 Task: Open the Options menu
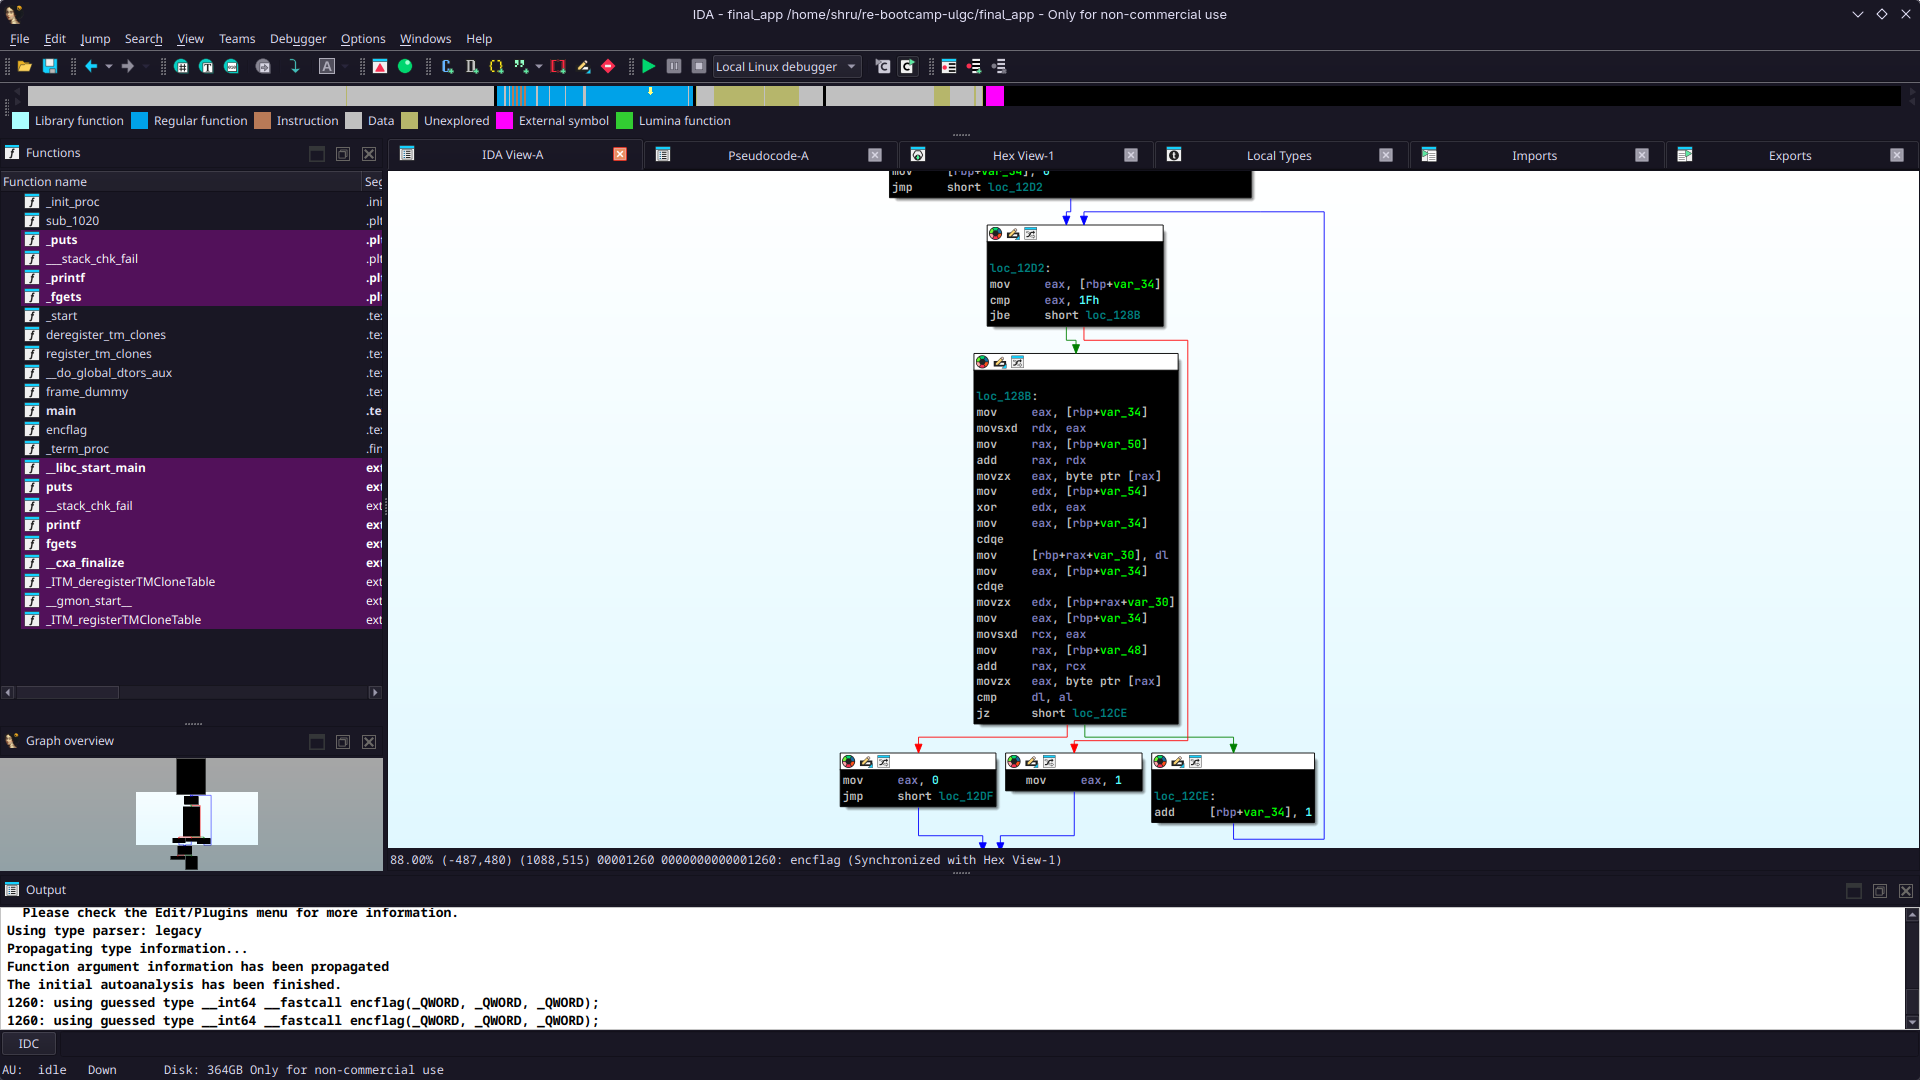click(x=363, y=39)
